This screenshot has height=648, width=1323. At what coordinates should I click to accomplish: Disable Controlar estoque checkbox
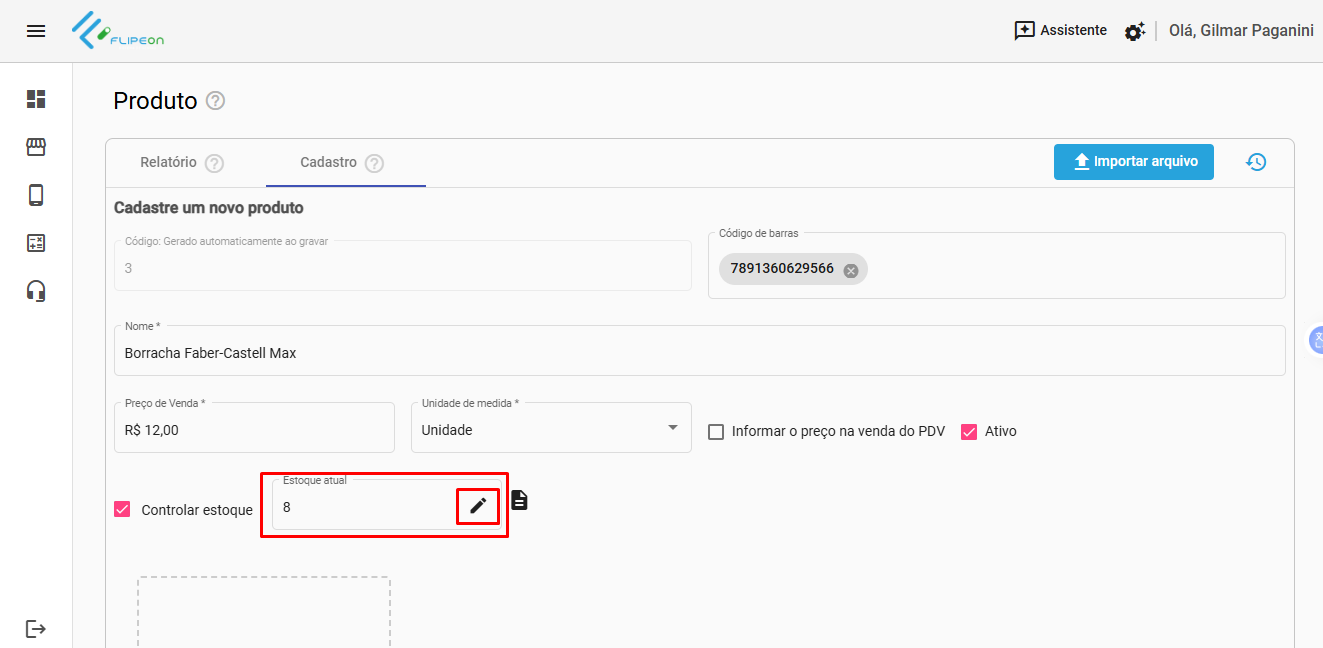pos(122,509)
